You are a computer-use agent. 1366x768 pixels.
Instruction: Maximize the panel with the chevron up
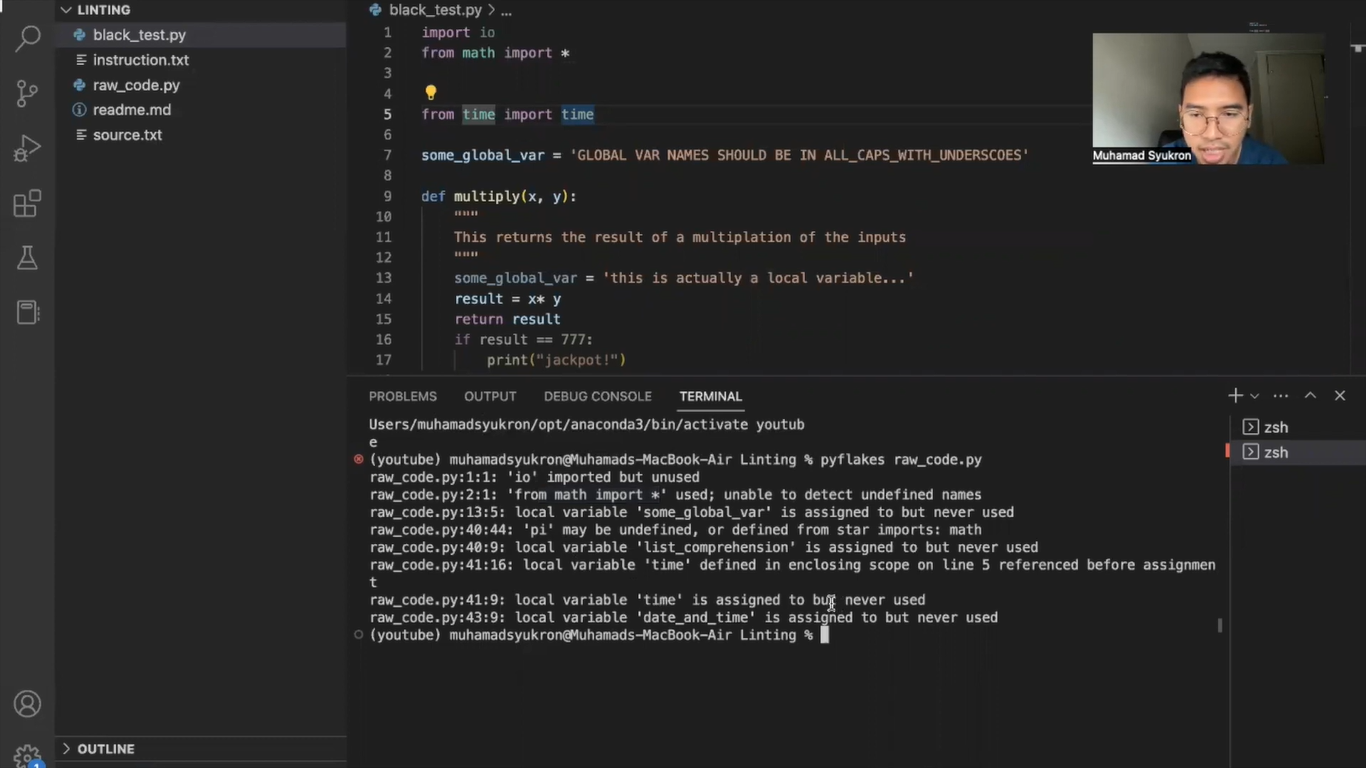(x=1310, y=396)
